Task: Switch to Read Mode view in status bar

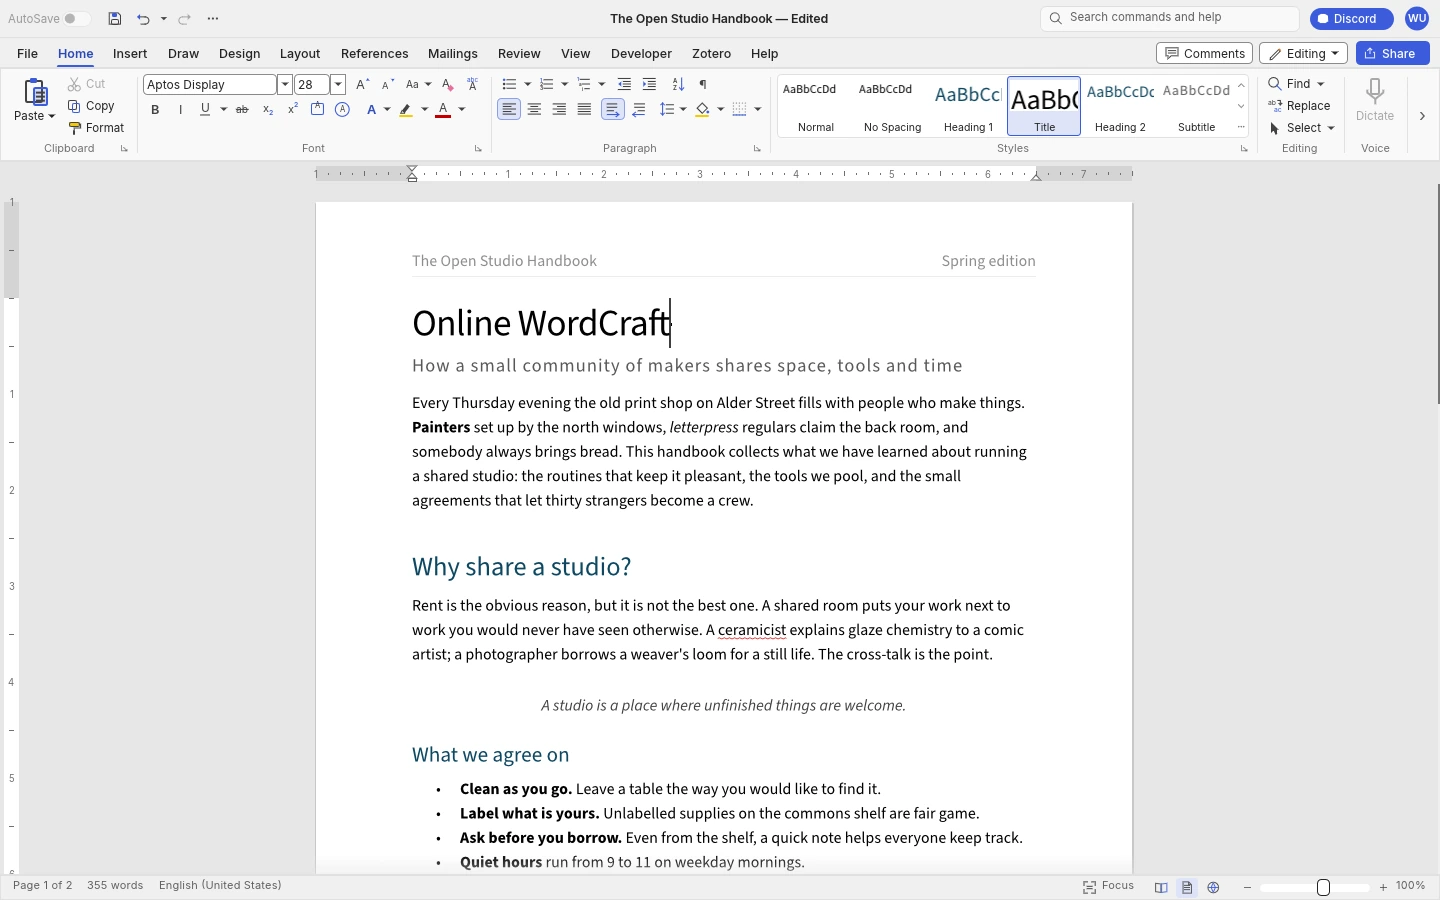Action: (1161, 887)
